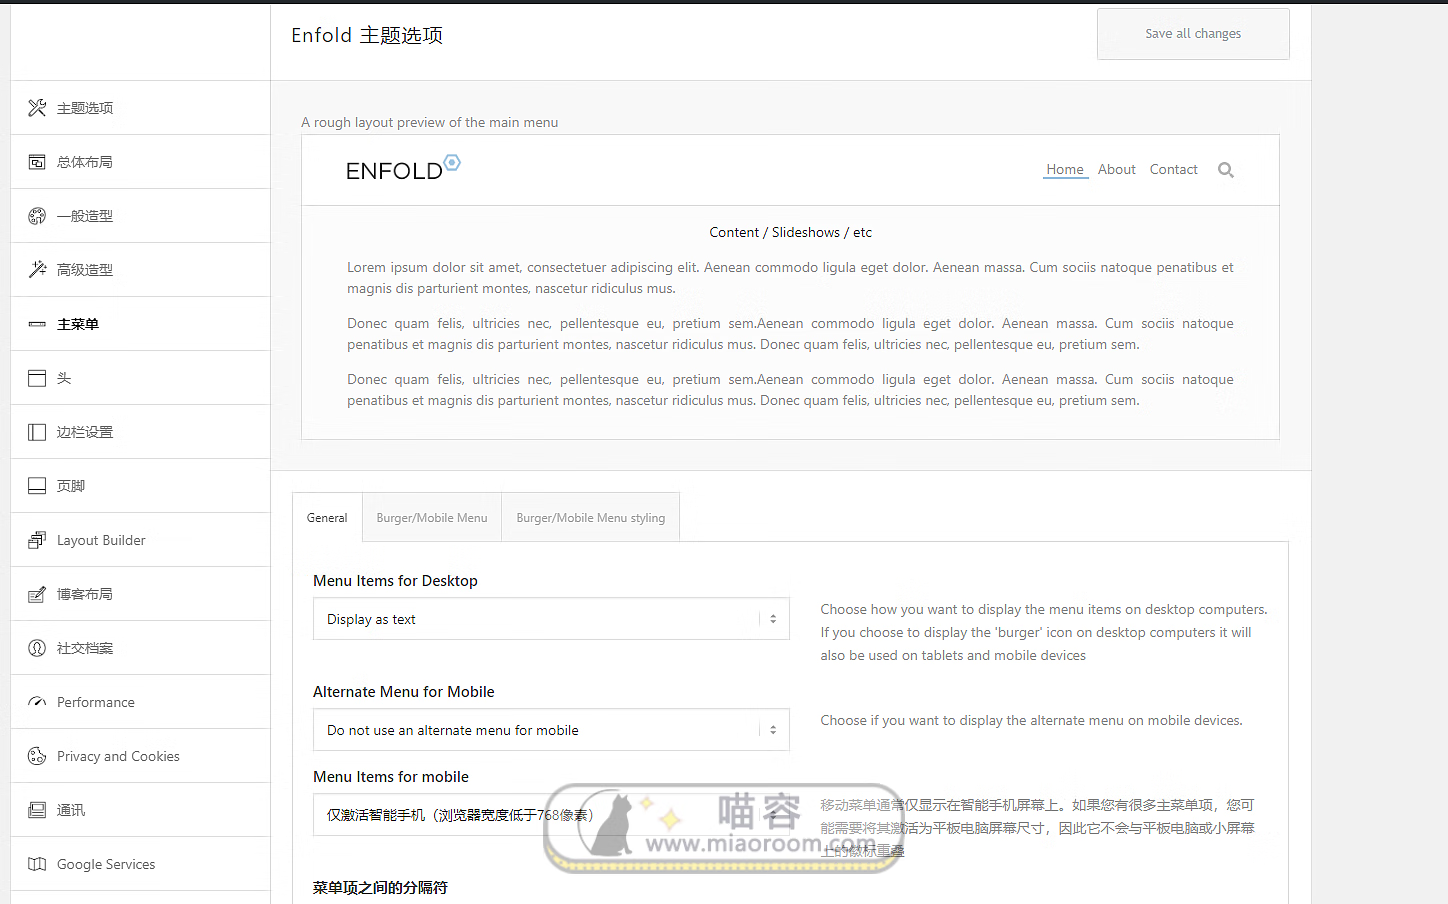Open Burger/Mobile Menu styling tab
Viewport: 1448px width, 904px height.
(x=591, y=518)
